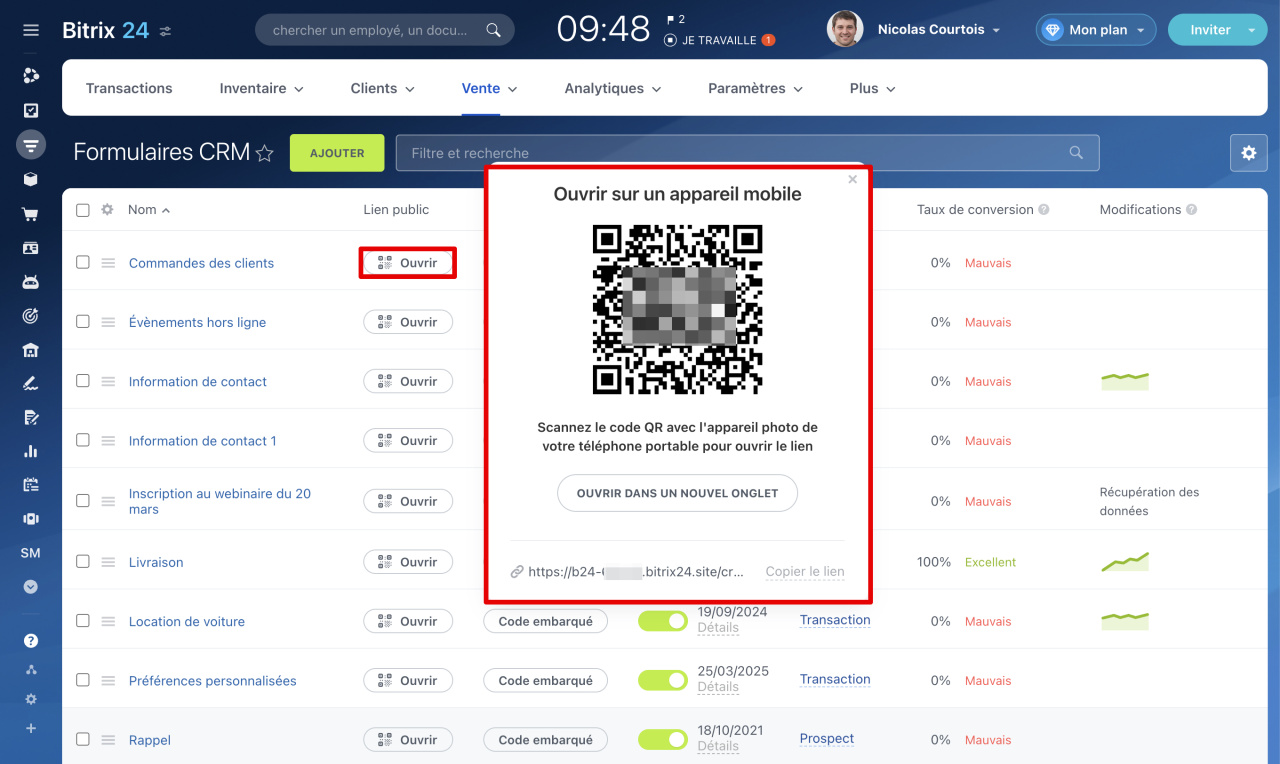Screen dimensions: 1280x764
Task: Click the Prospect link in Rappel row
Action: pos(827,739)
